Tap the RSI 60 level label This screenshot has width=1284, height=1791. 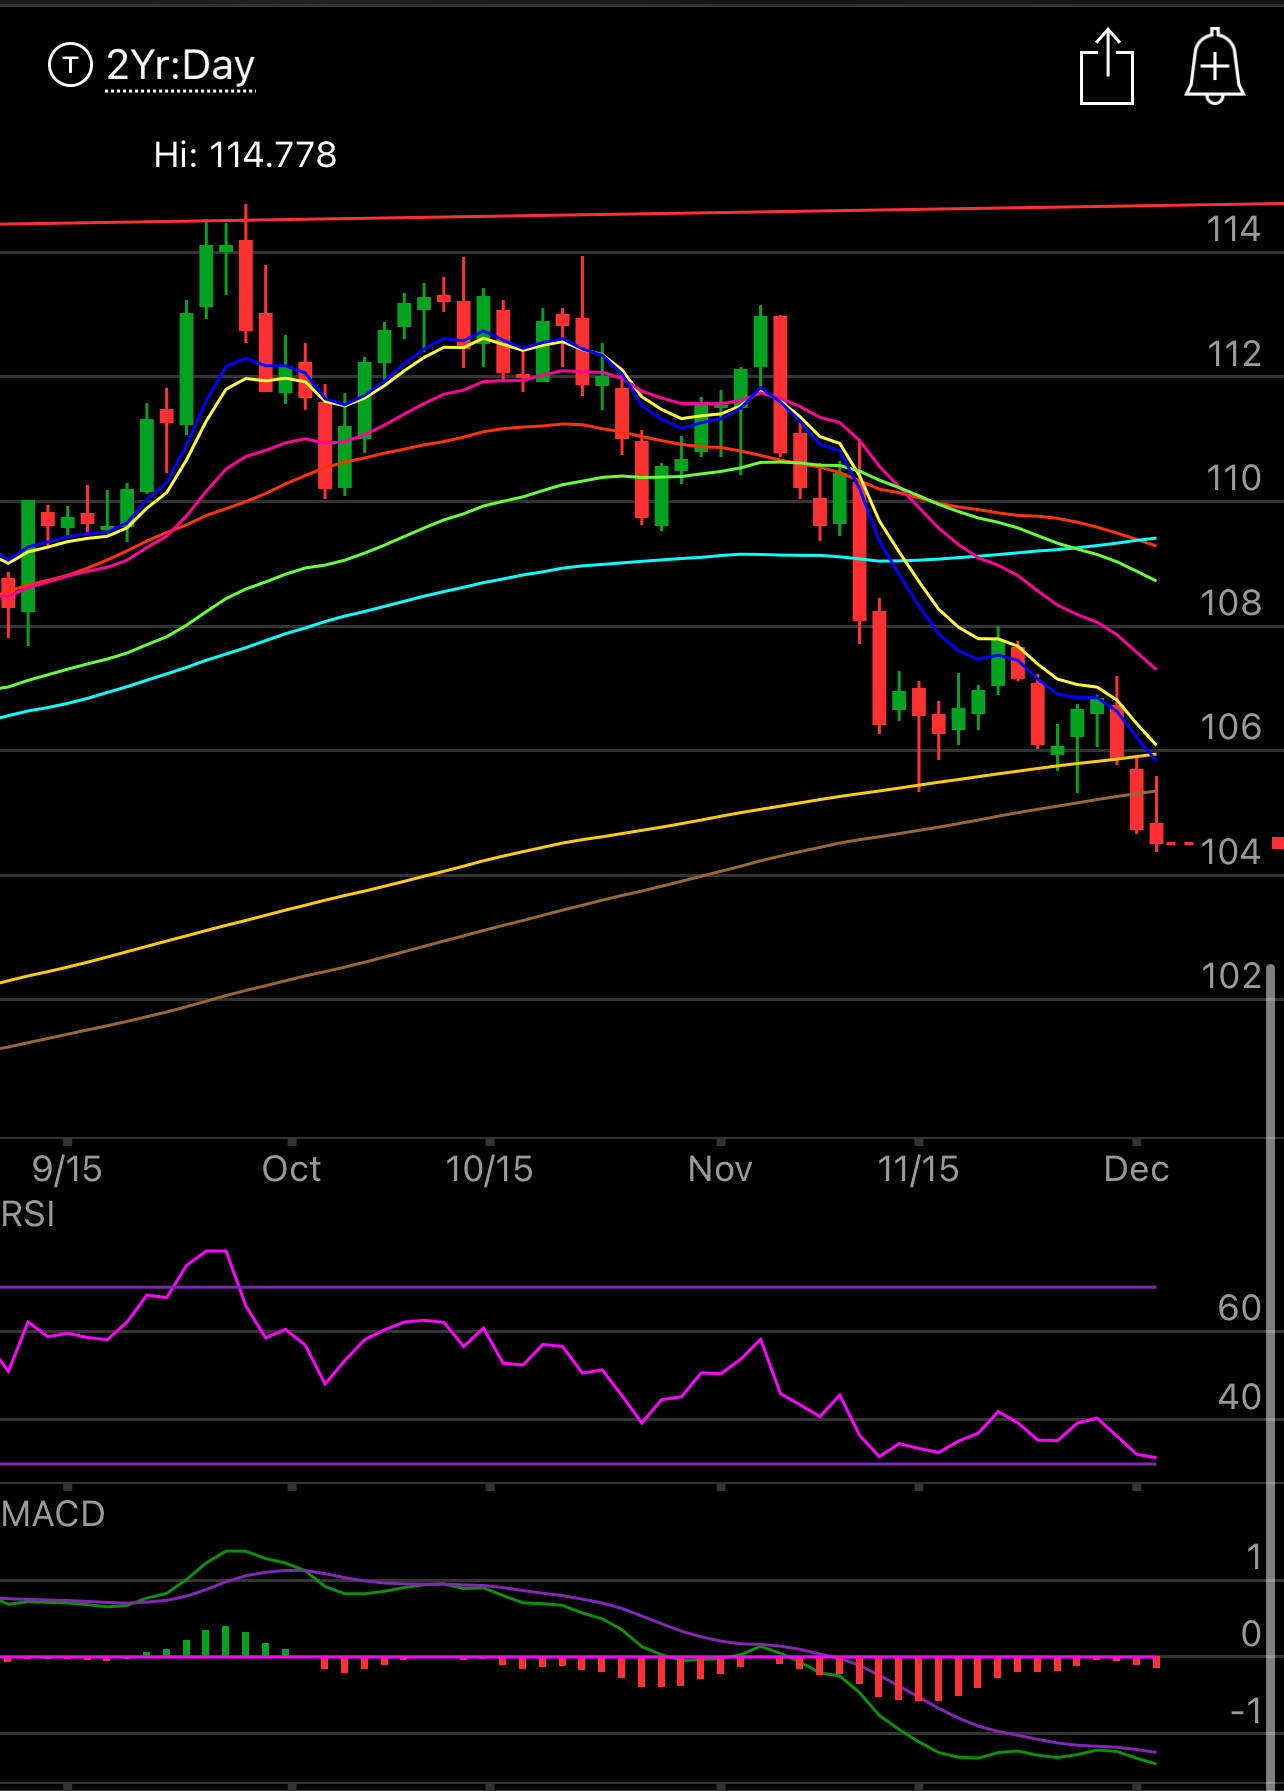(x=1240, y=1308)
